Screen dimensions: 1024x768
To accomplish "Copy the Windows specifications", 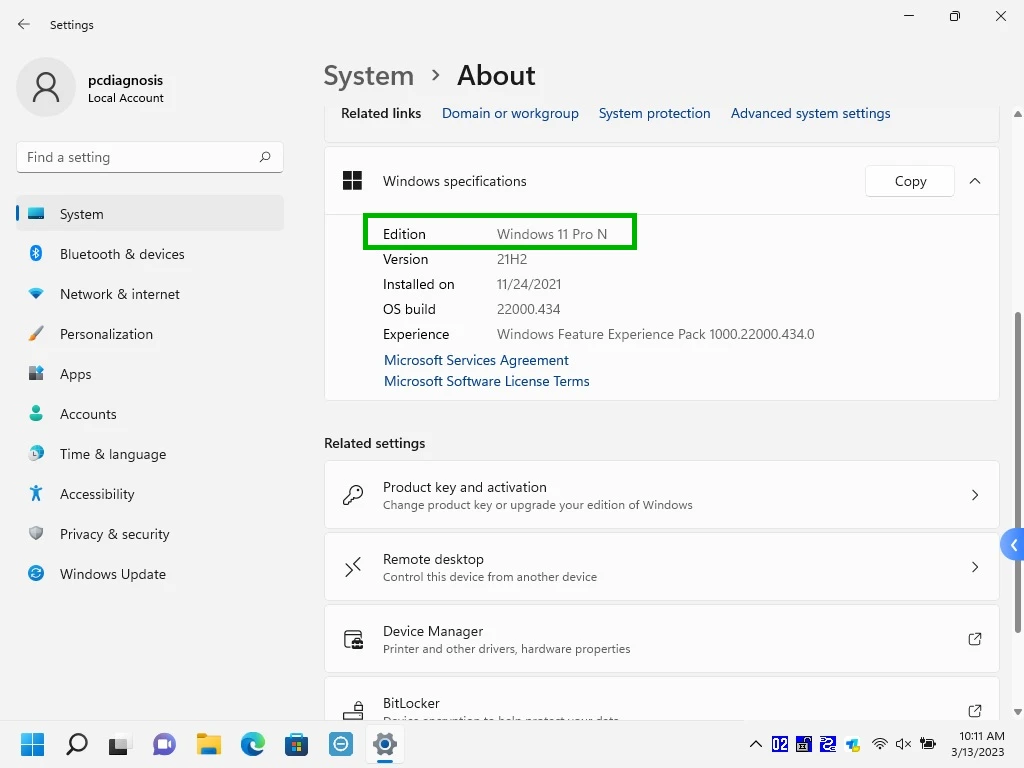I will [x=910, y=181].
